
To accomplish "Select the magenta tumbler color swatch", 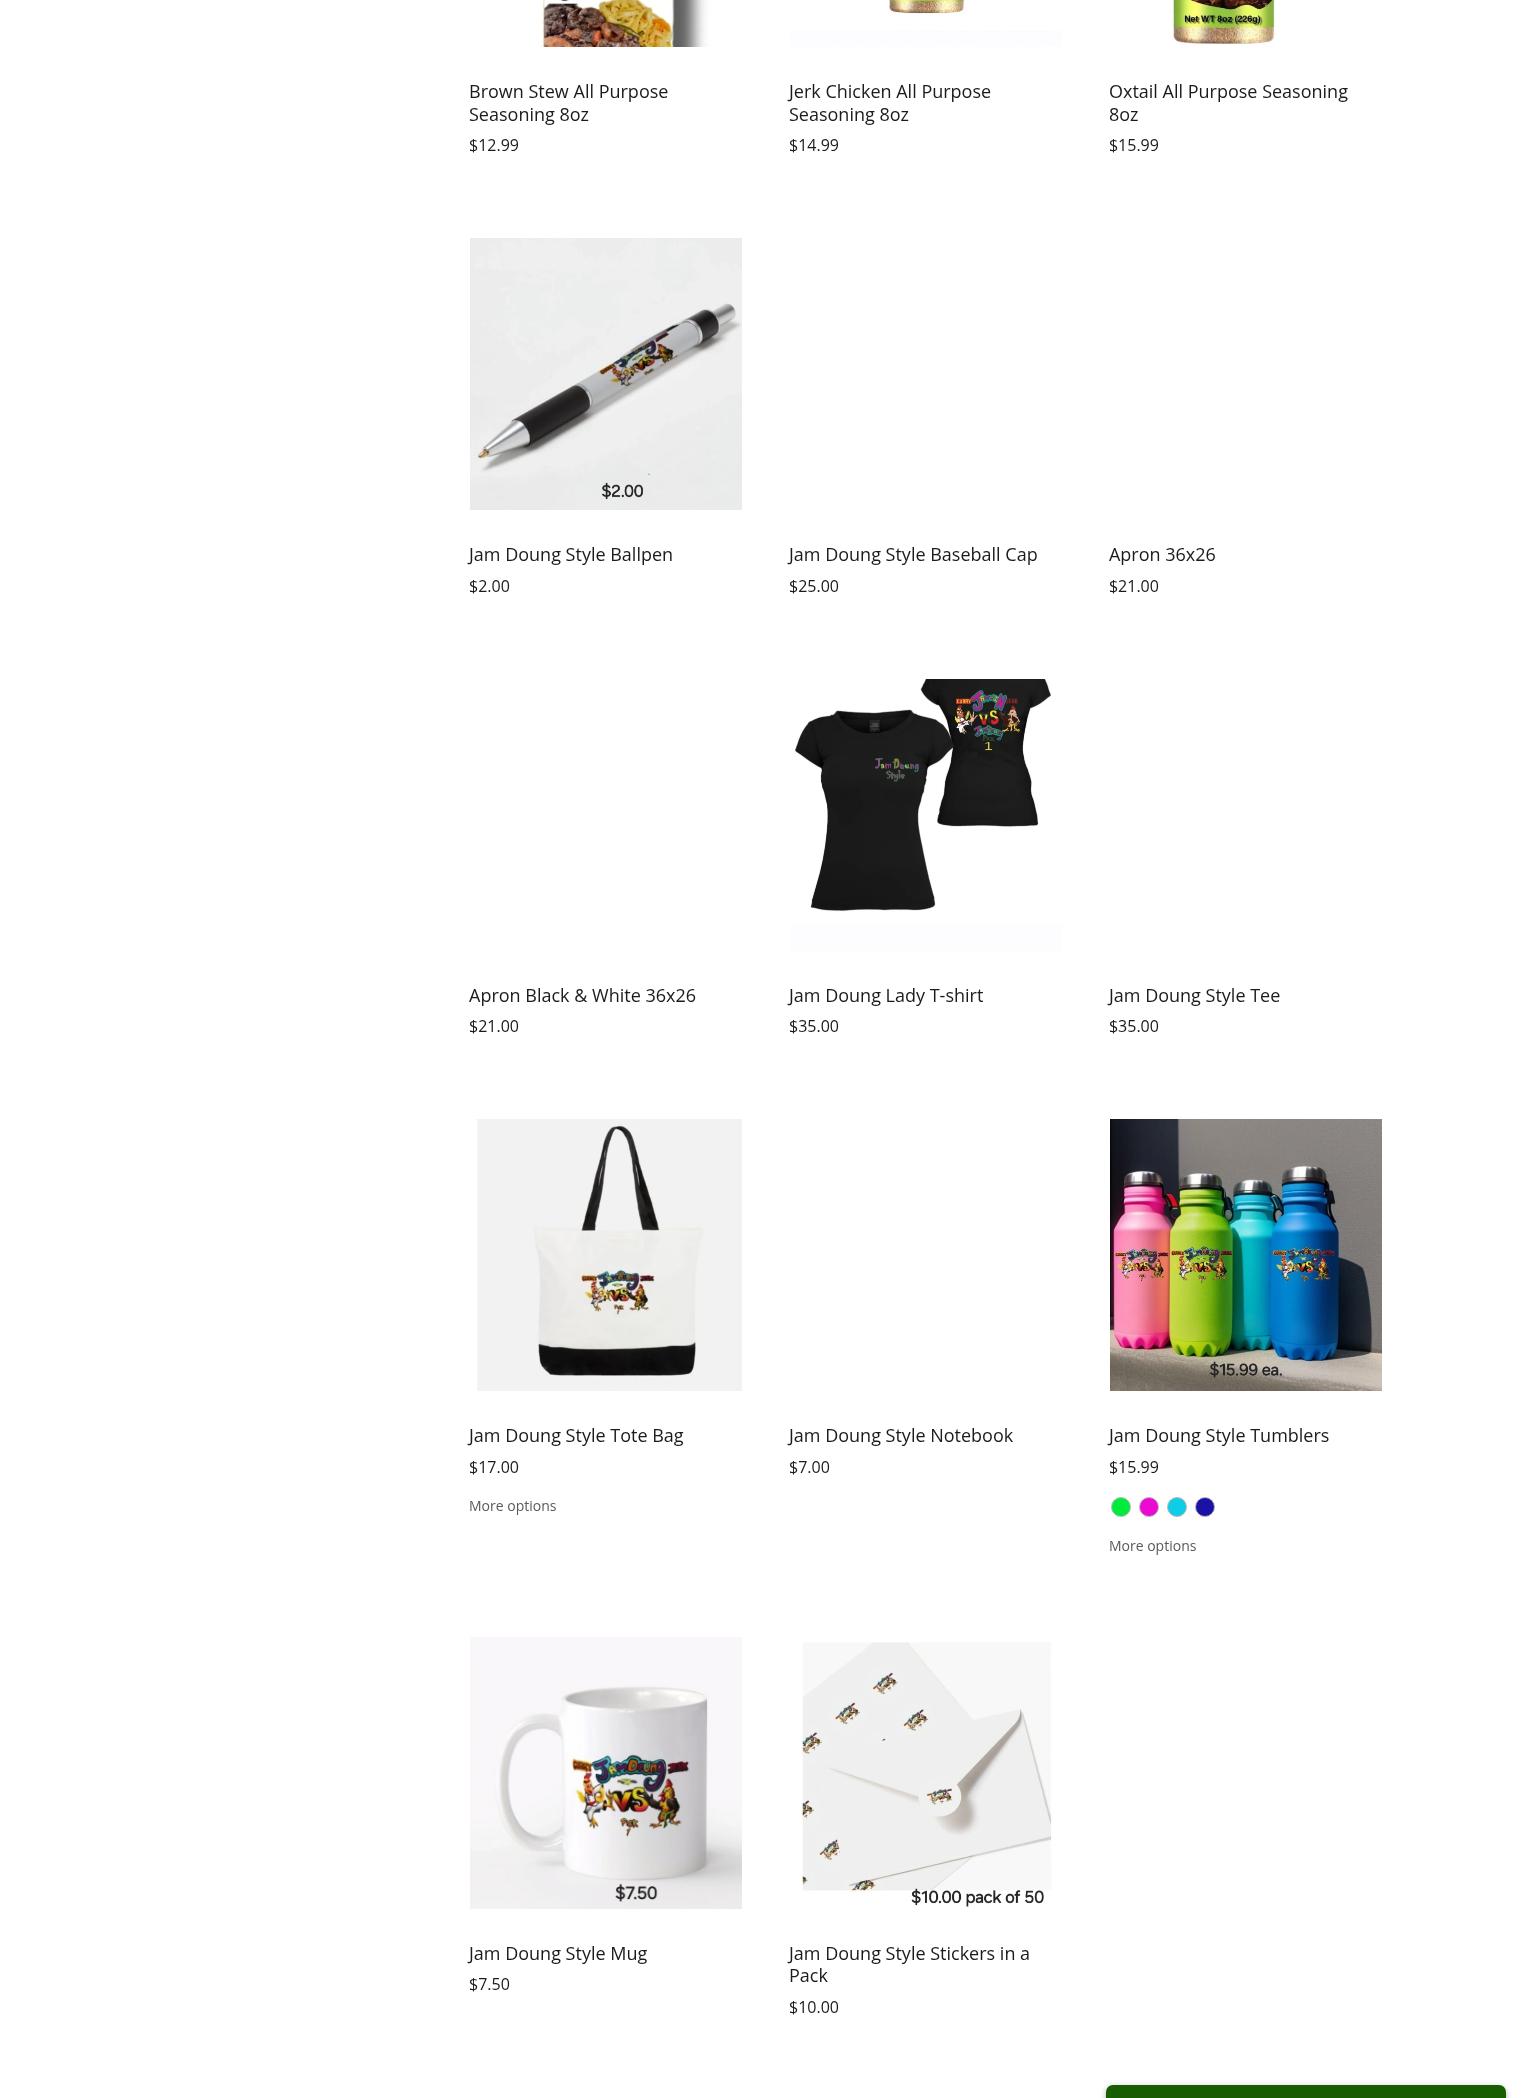I will [x=1148, y=1507].
